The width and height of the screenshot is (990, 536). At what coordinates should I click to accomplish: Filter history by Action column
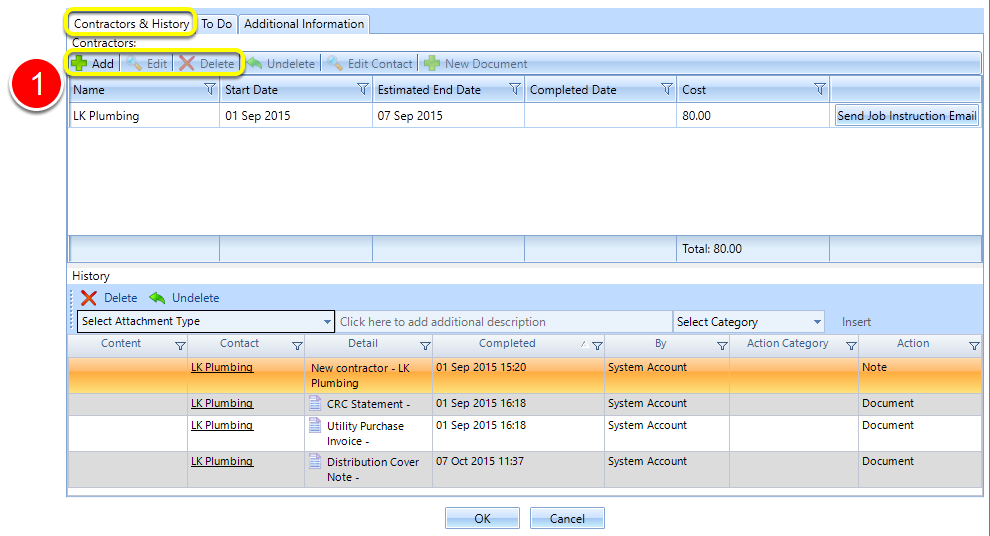tap(974, 345)
